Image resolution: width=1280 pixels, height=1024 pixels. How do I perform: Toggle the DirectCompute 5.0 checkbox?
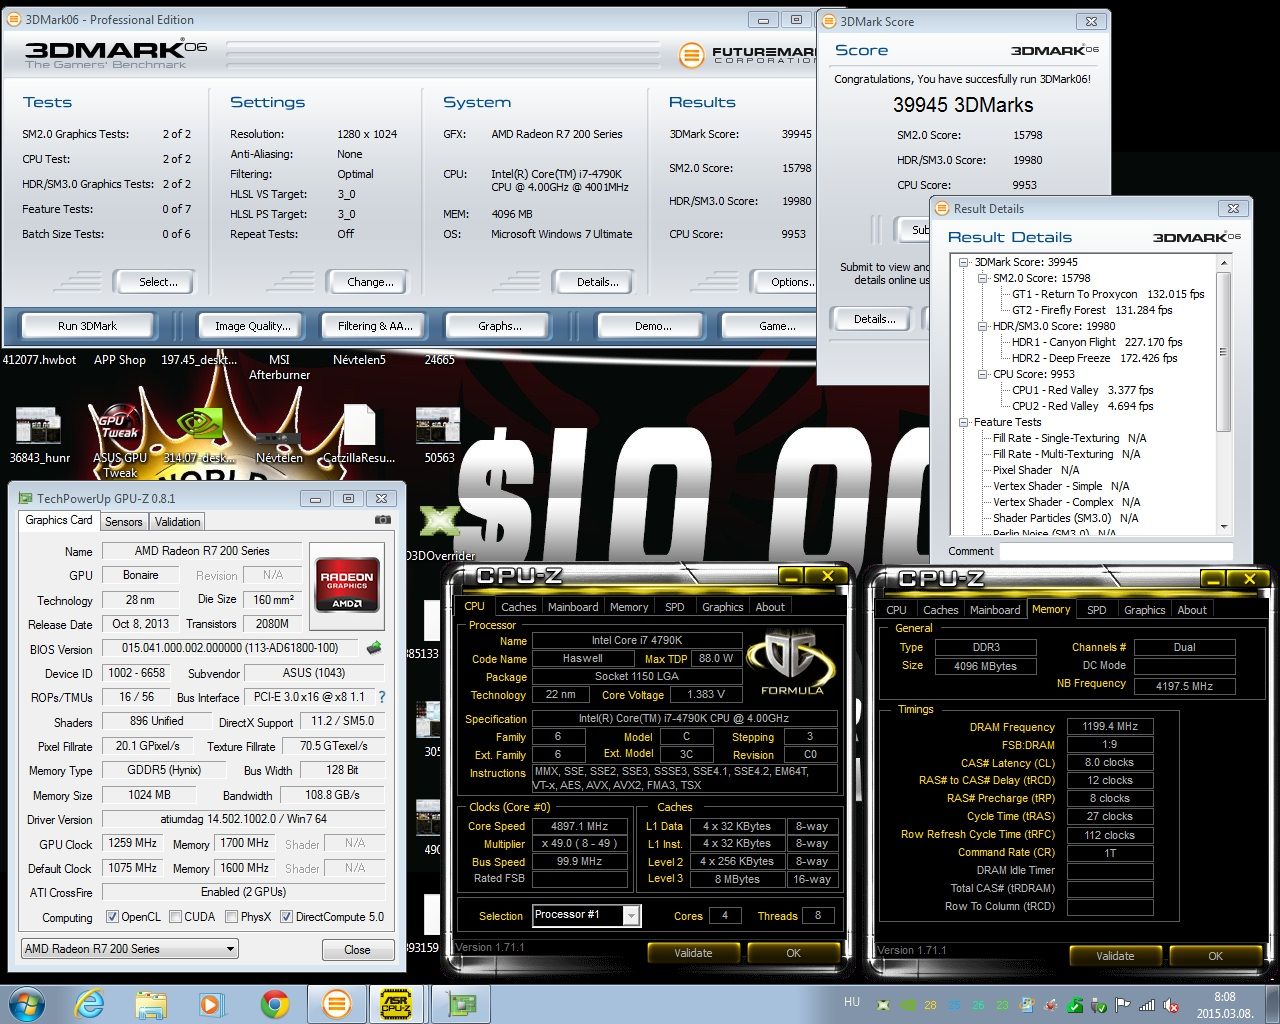point(286,917)
